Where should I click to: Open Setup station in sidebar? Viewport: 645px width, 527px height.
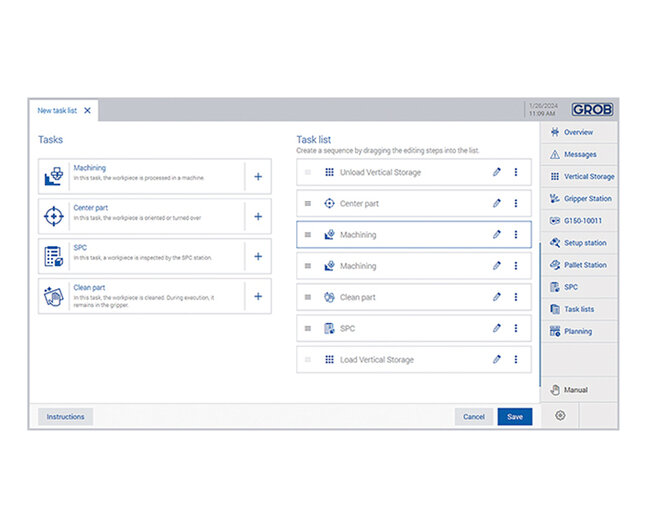579,243
